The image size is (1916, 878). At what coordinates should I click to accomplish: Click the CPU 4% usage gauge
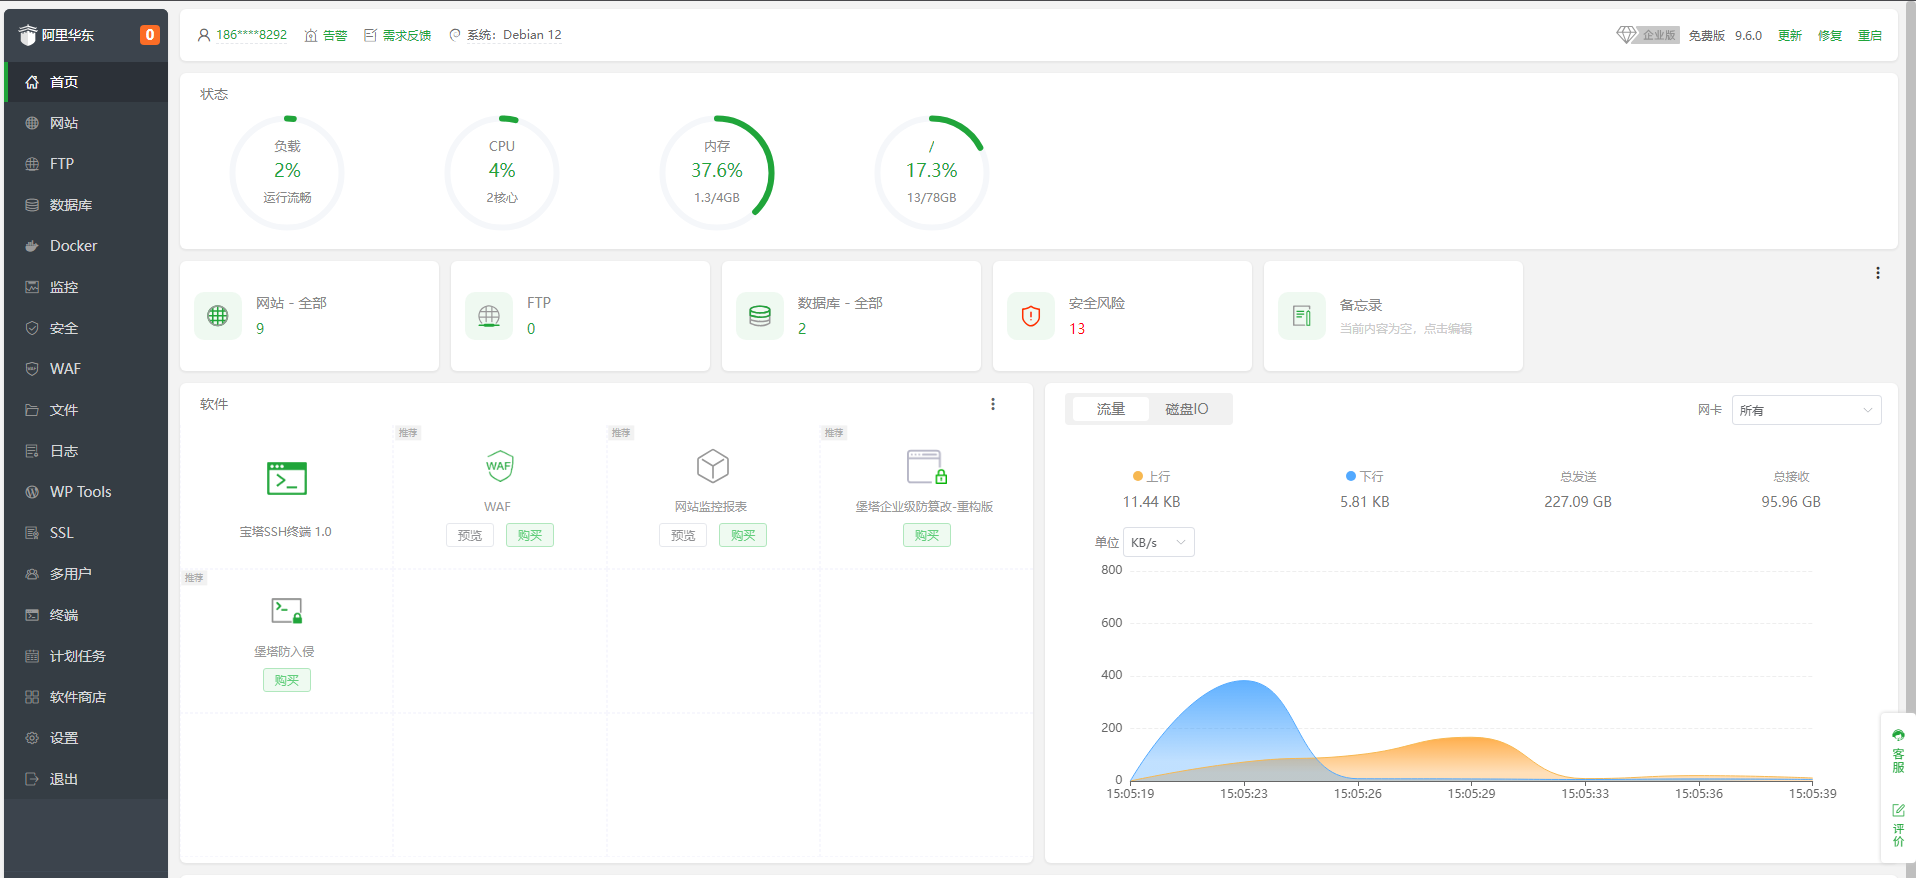coord(502,172)
